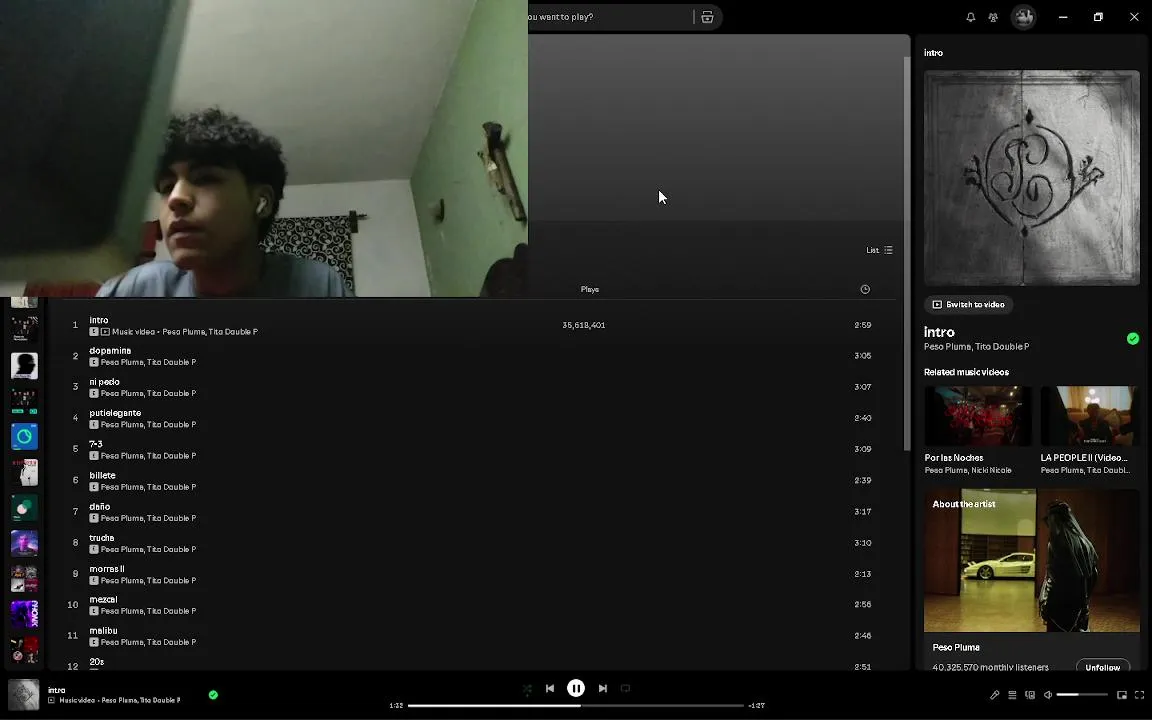Open the notifications bell icon

[971, 17]
